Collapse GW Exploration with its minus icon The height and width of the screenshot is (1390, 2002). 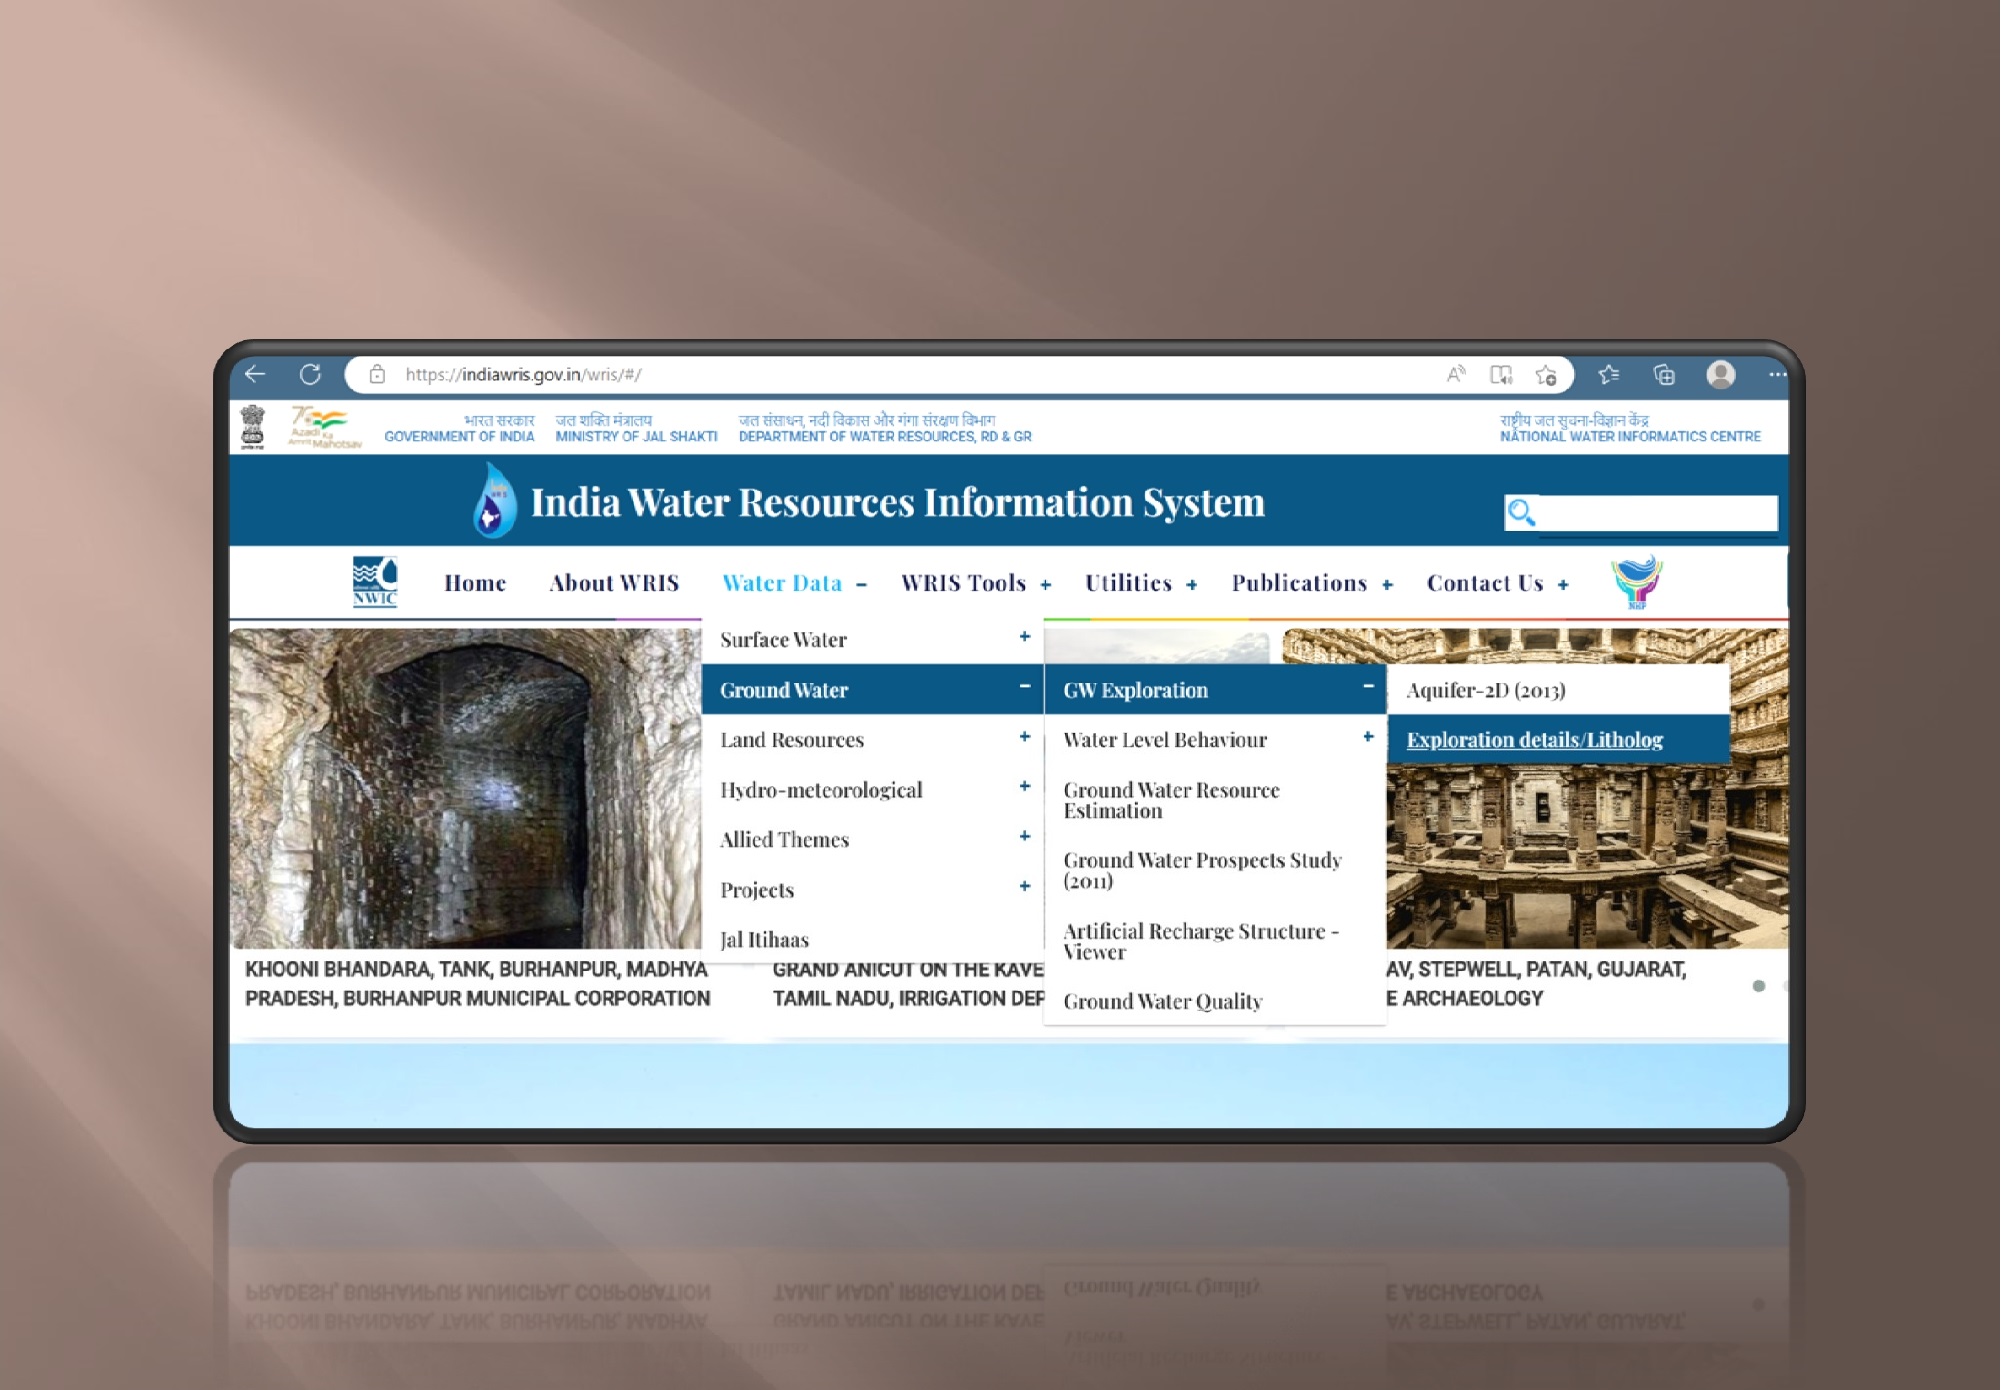1368,686
